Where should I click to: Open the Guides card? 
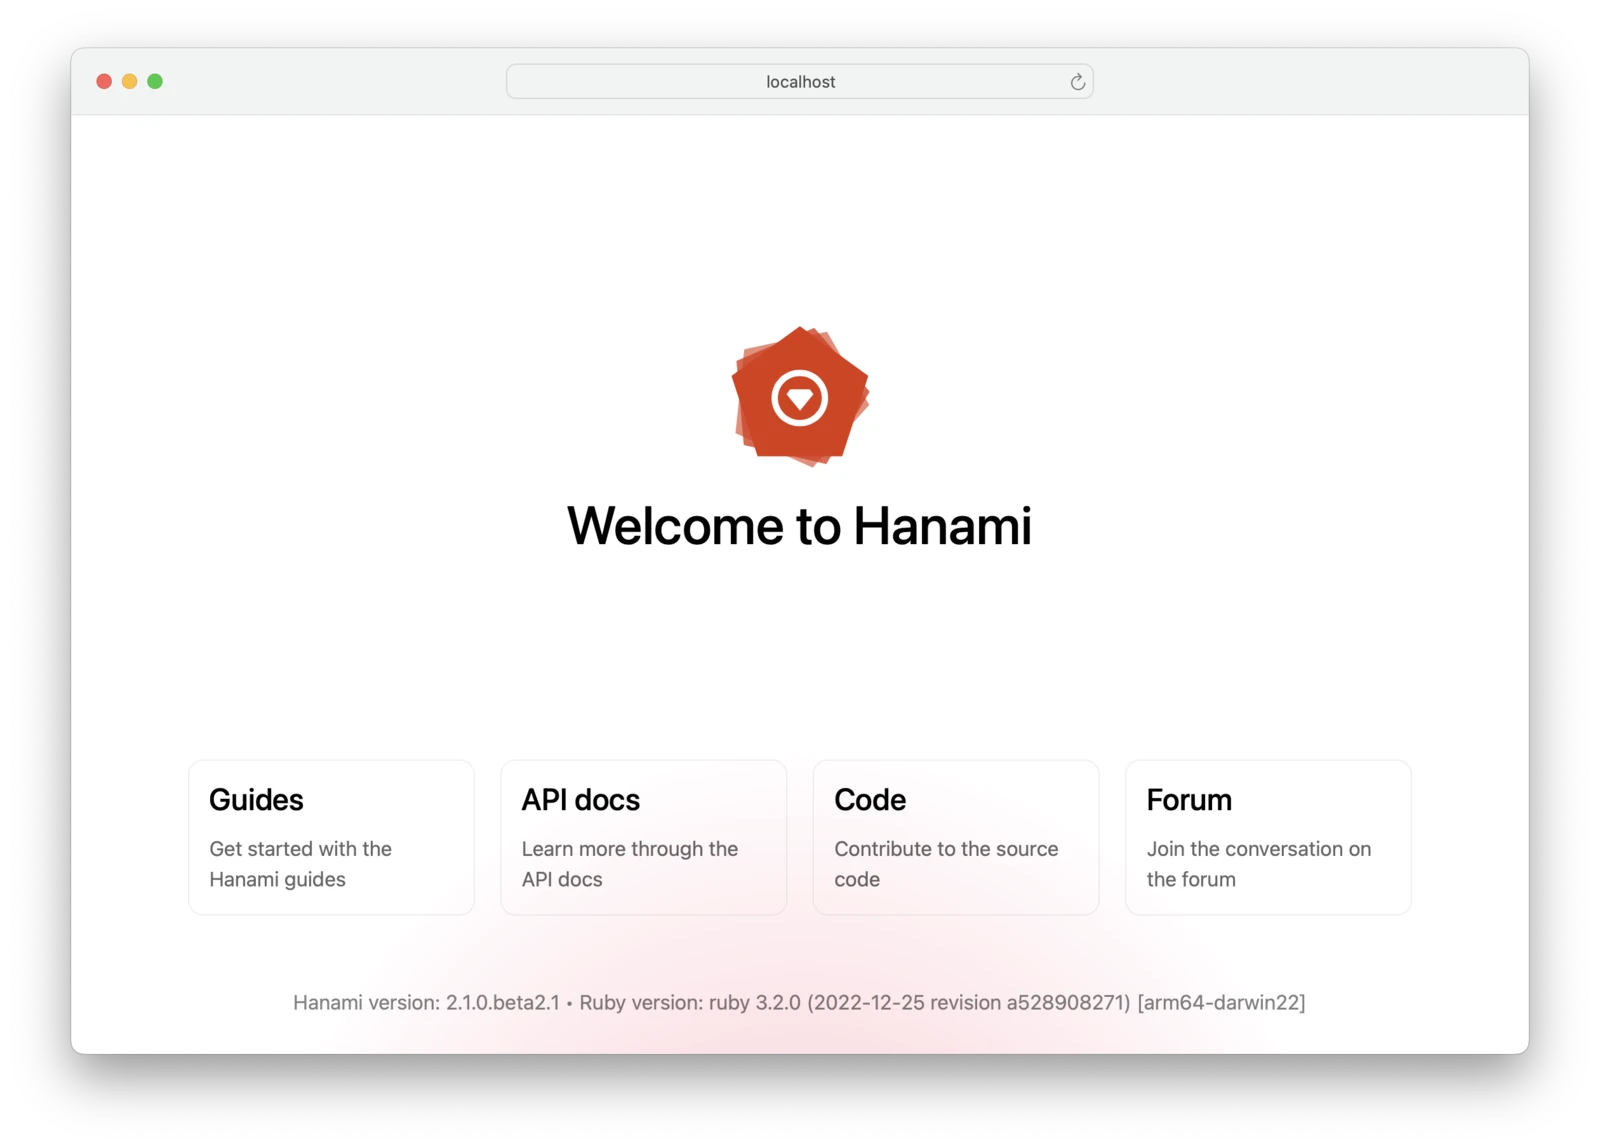[x=331, y=837]
